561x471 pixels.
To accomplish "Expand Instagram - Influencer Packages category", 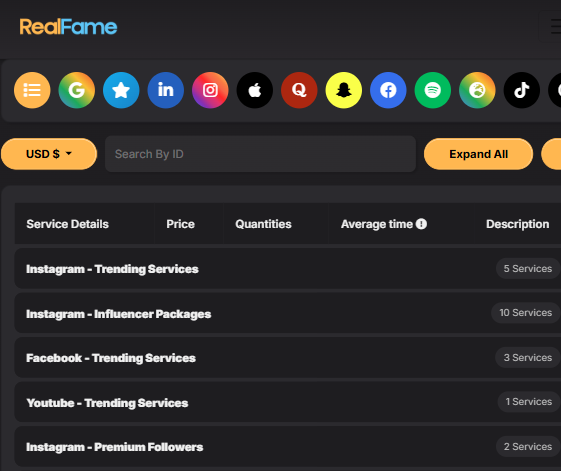I will coord(287,313).
